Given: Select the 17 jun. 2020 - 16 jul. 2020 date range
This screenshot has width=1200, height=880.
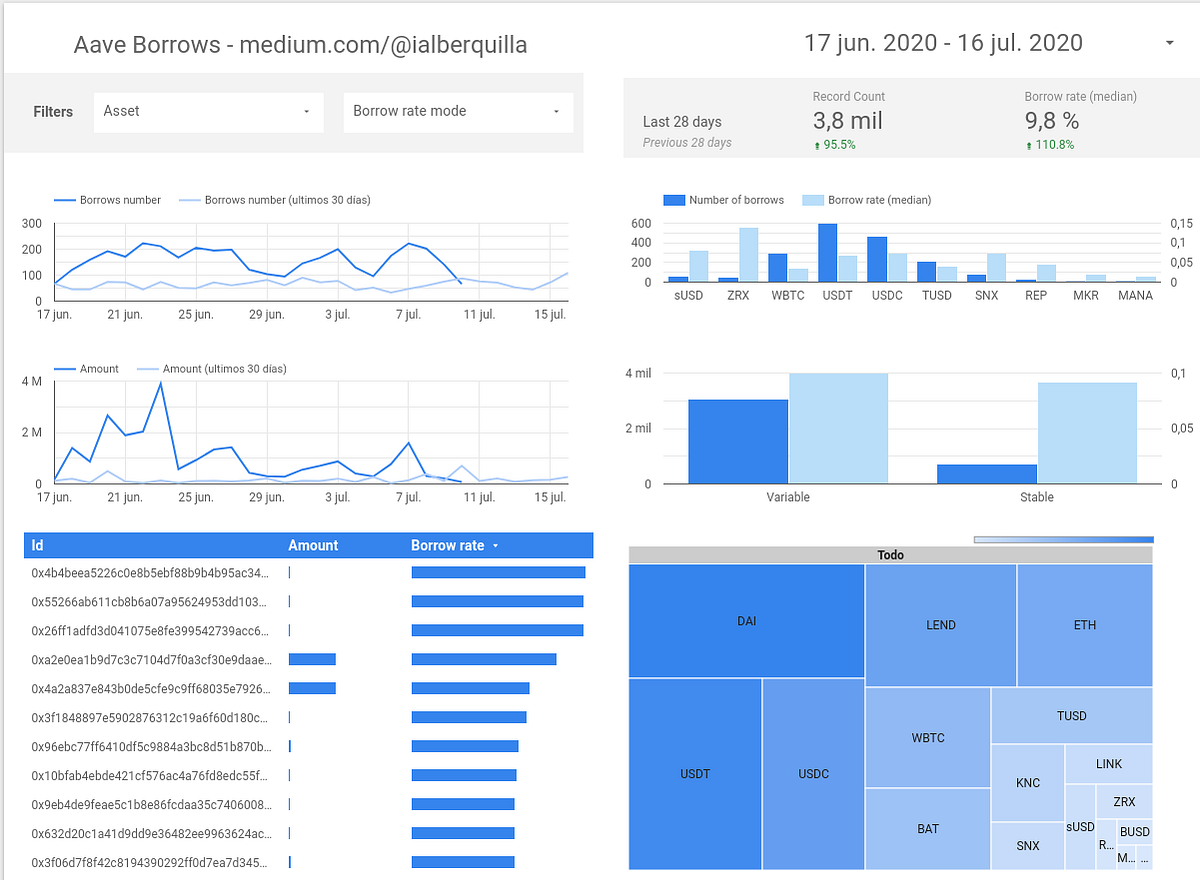Looking at the screenshot, I should 943,43.
